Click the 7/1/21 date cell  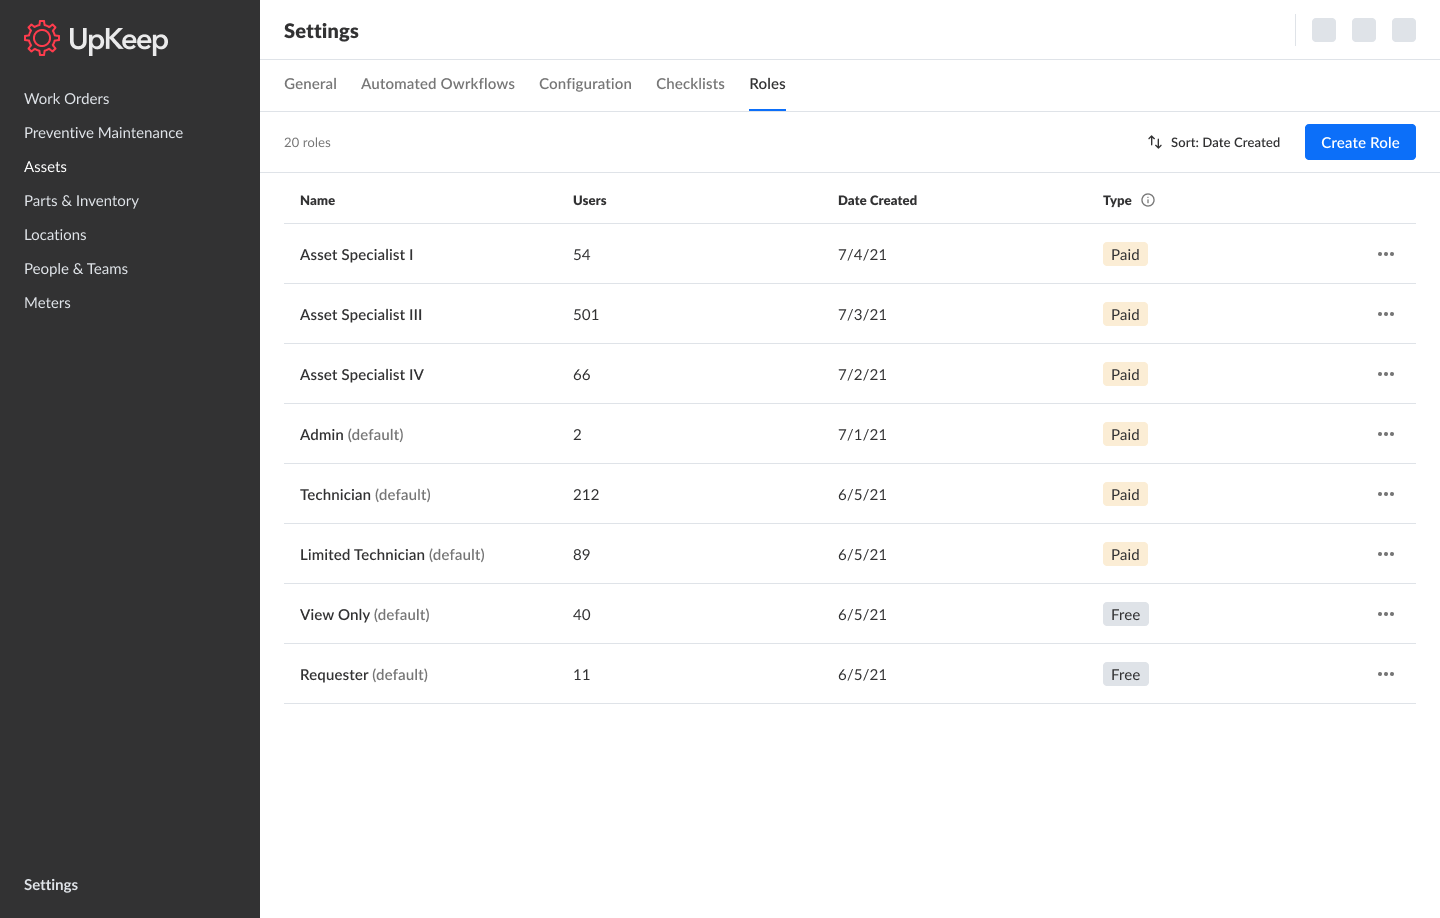pyautogui.click(x=862, y=434)
